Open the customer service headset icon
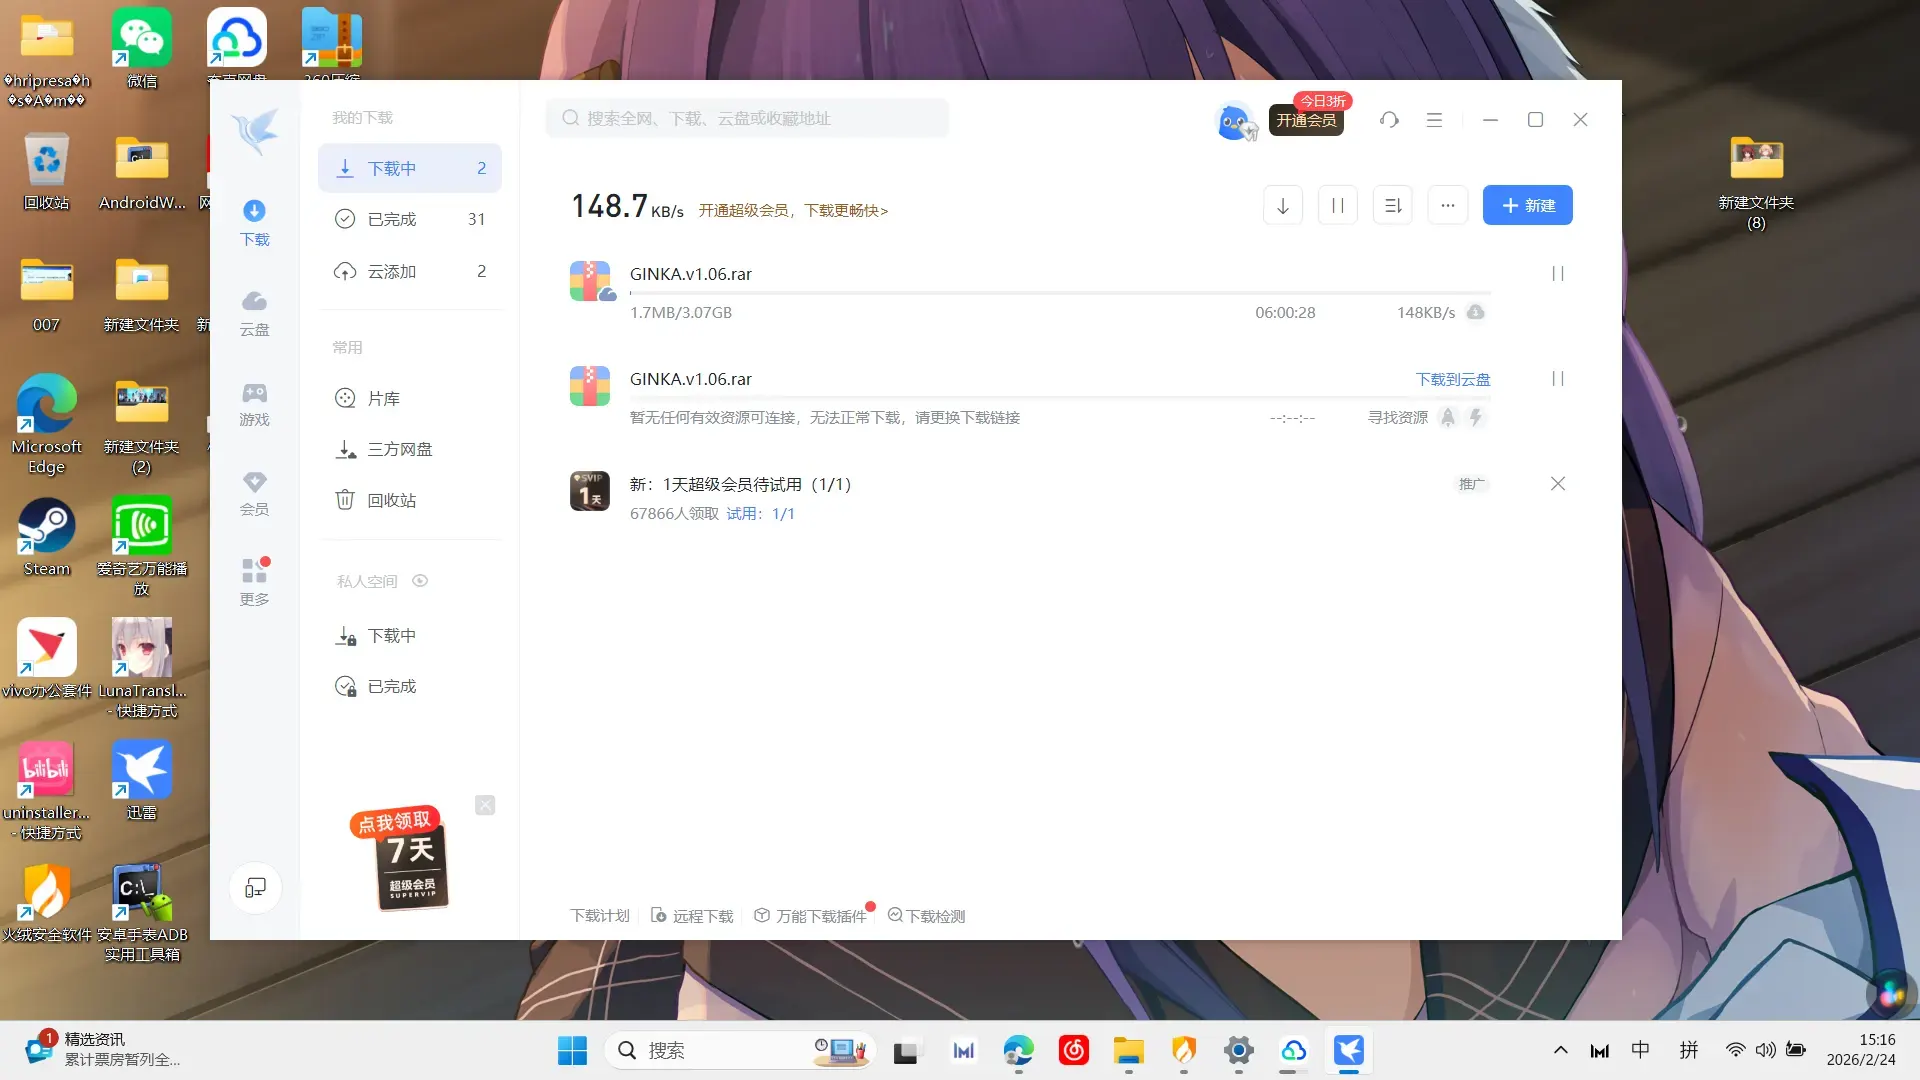 1389,120
